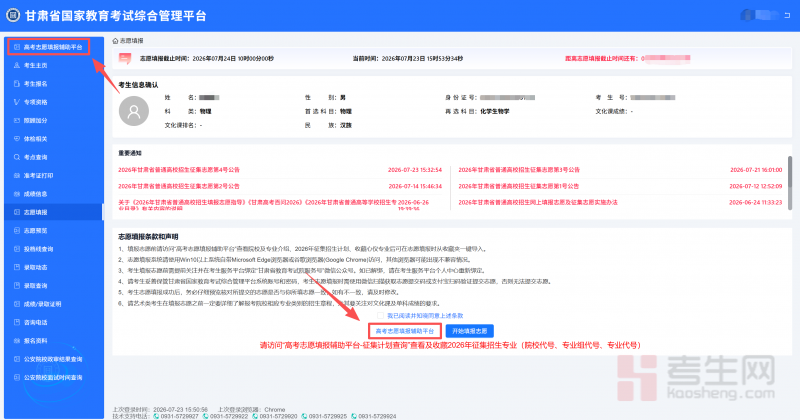Click the gray candidate avatar placeholder
800x420 pixels.
(134, 111)
